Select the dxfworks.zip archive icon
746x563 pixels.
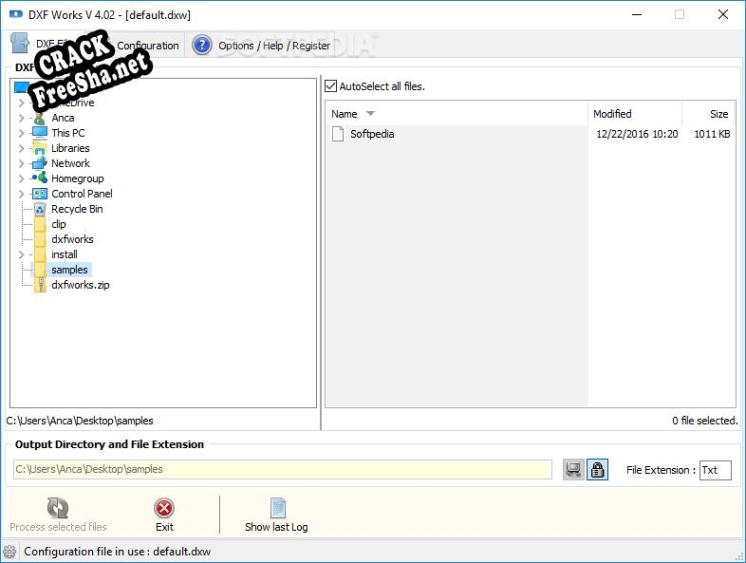(x=40, y=285)
